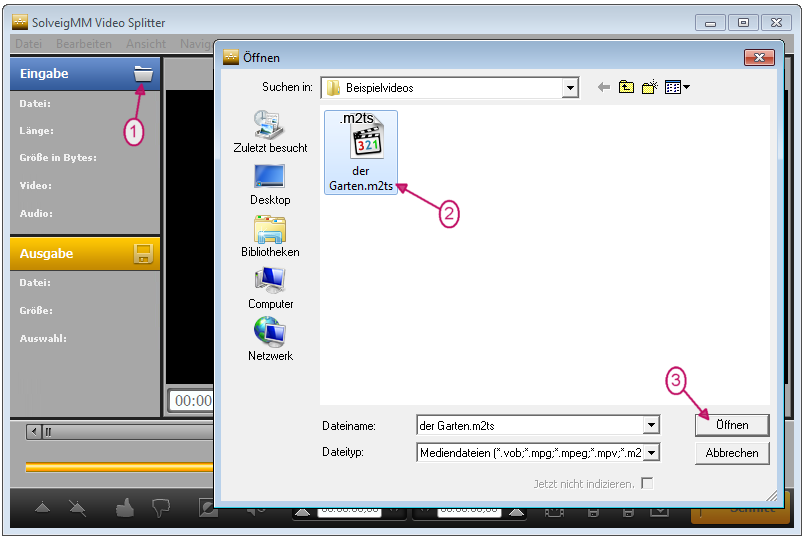Screen dimensions: 805x539
Task: Click the Ausgabe panel header
Action: click(85, 254)
